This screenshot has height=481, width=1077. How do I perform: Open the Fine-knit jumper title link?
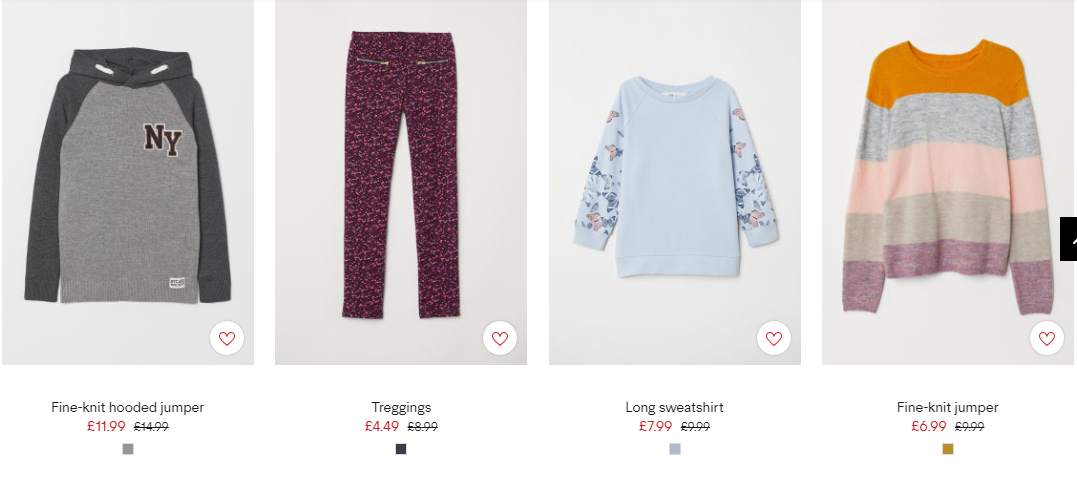pos(948,407)
